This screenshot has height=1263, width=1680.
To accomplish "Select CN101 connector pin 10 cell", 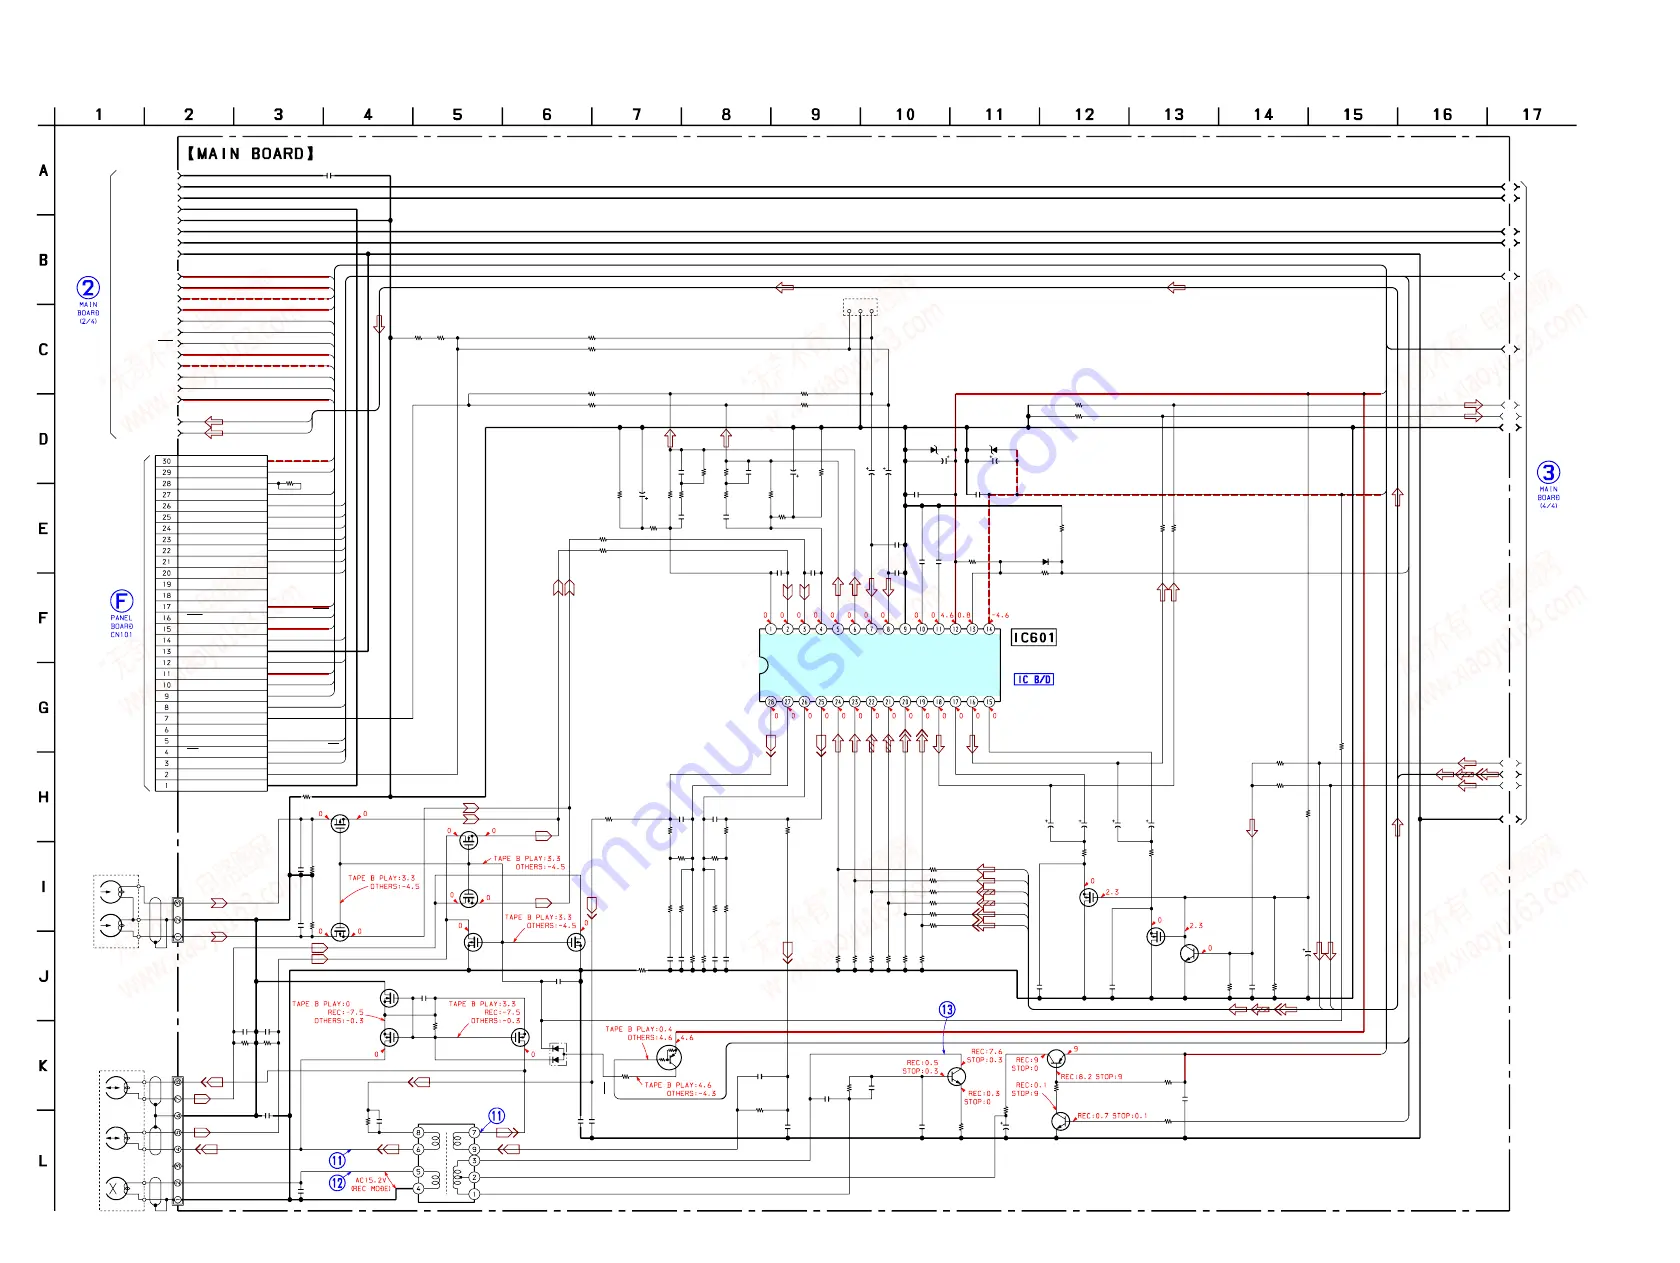I will [167, 685].
